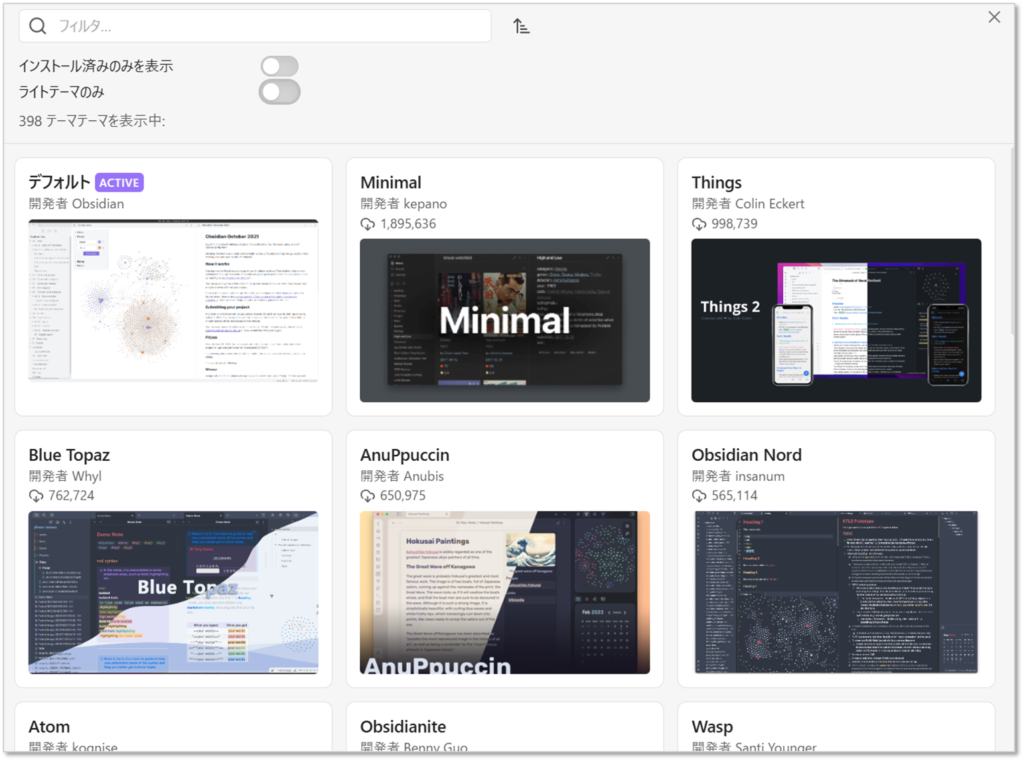1024x761 pixels.
Task: Open the Minimal theme preview image
Action: point(505,320)
